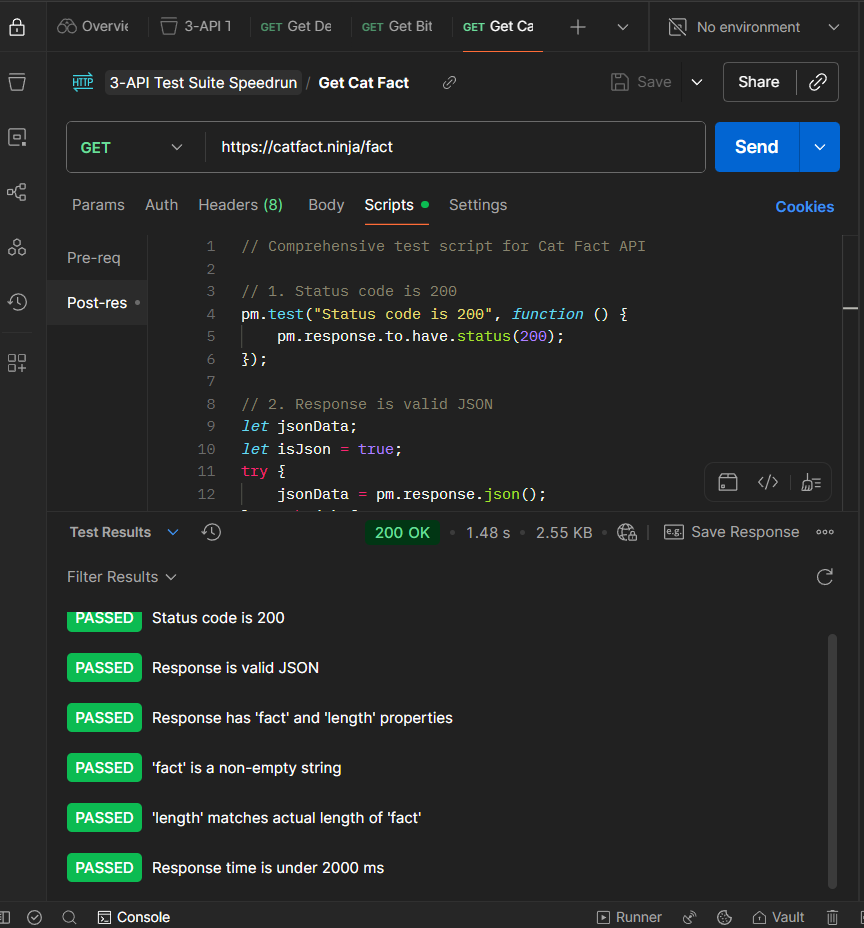The width and height of the screenshot is (864, 928).
Task: Click the 200 OK status badge
Action: [x=402, y=533]
